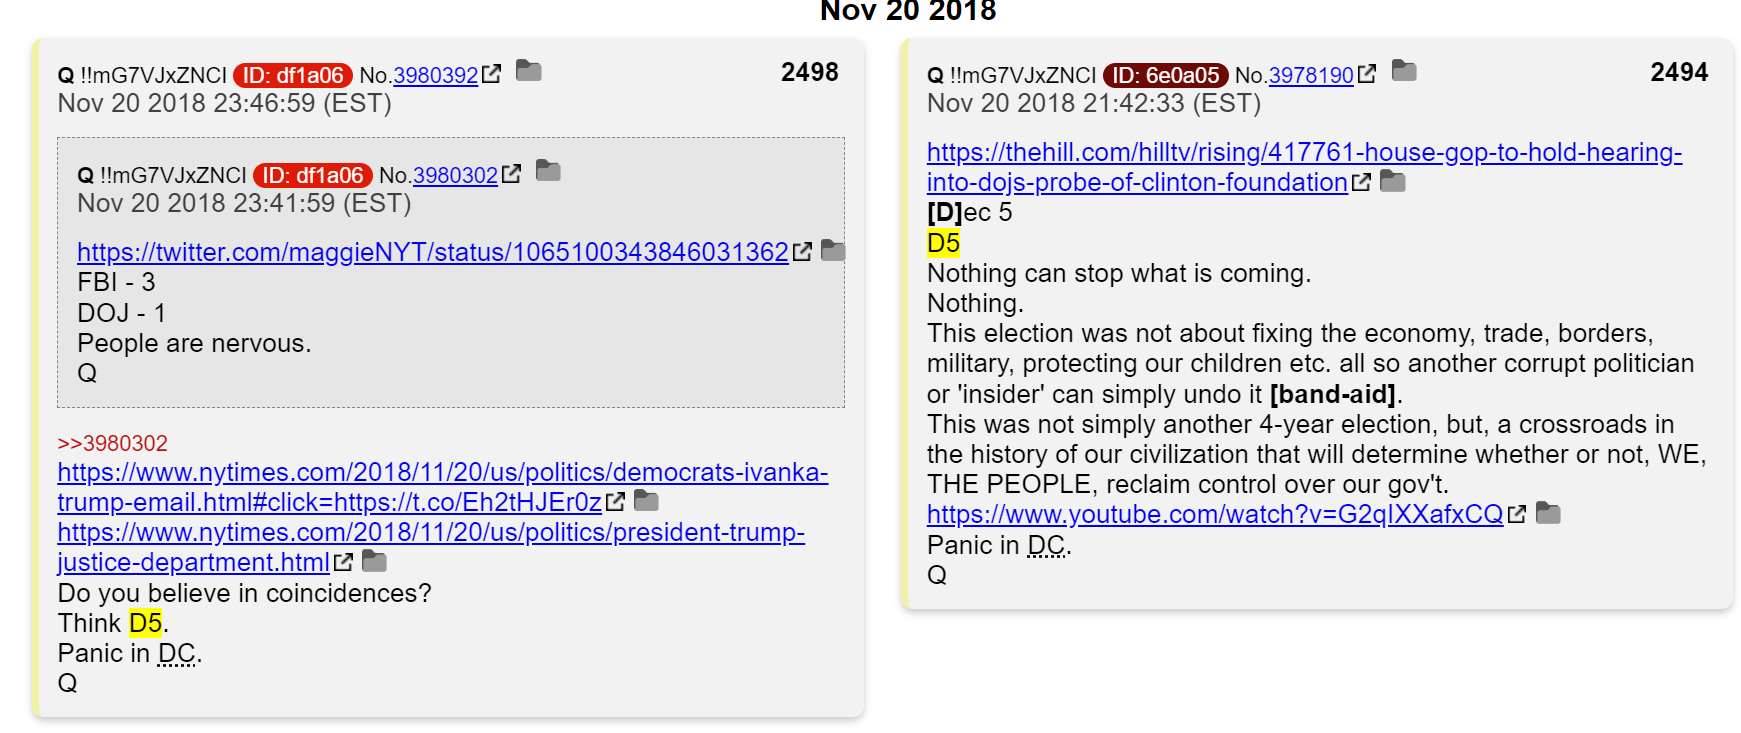Open thehill.com house-gop hearing article link
The height and width of the screenshot is (733, 1741).
click(1304, 167)
